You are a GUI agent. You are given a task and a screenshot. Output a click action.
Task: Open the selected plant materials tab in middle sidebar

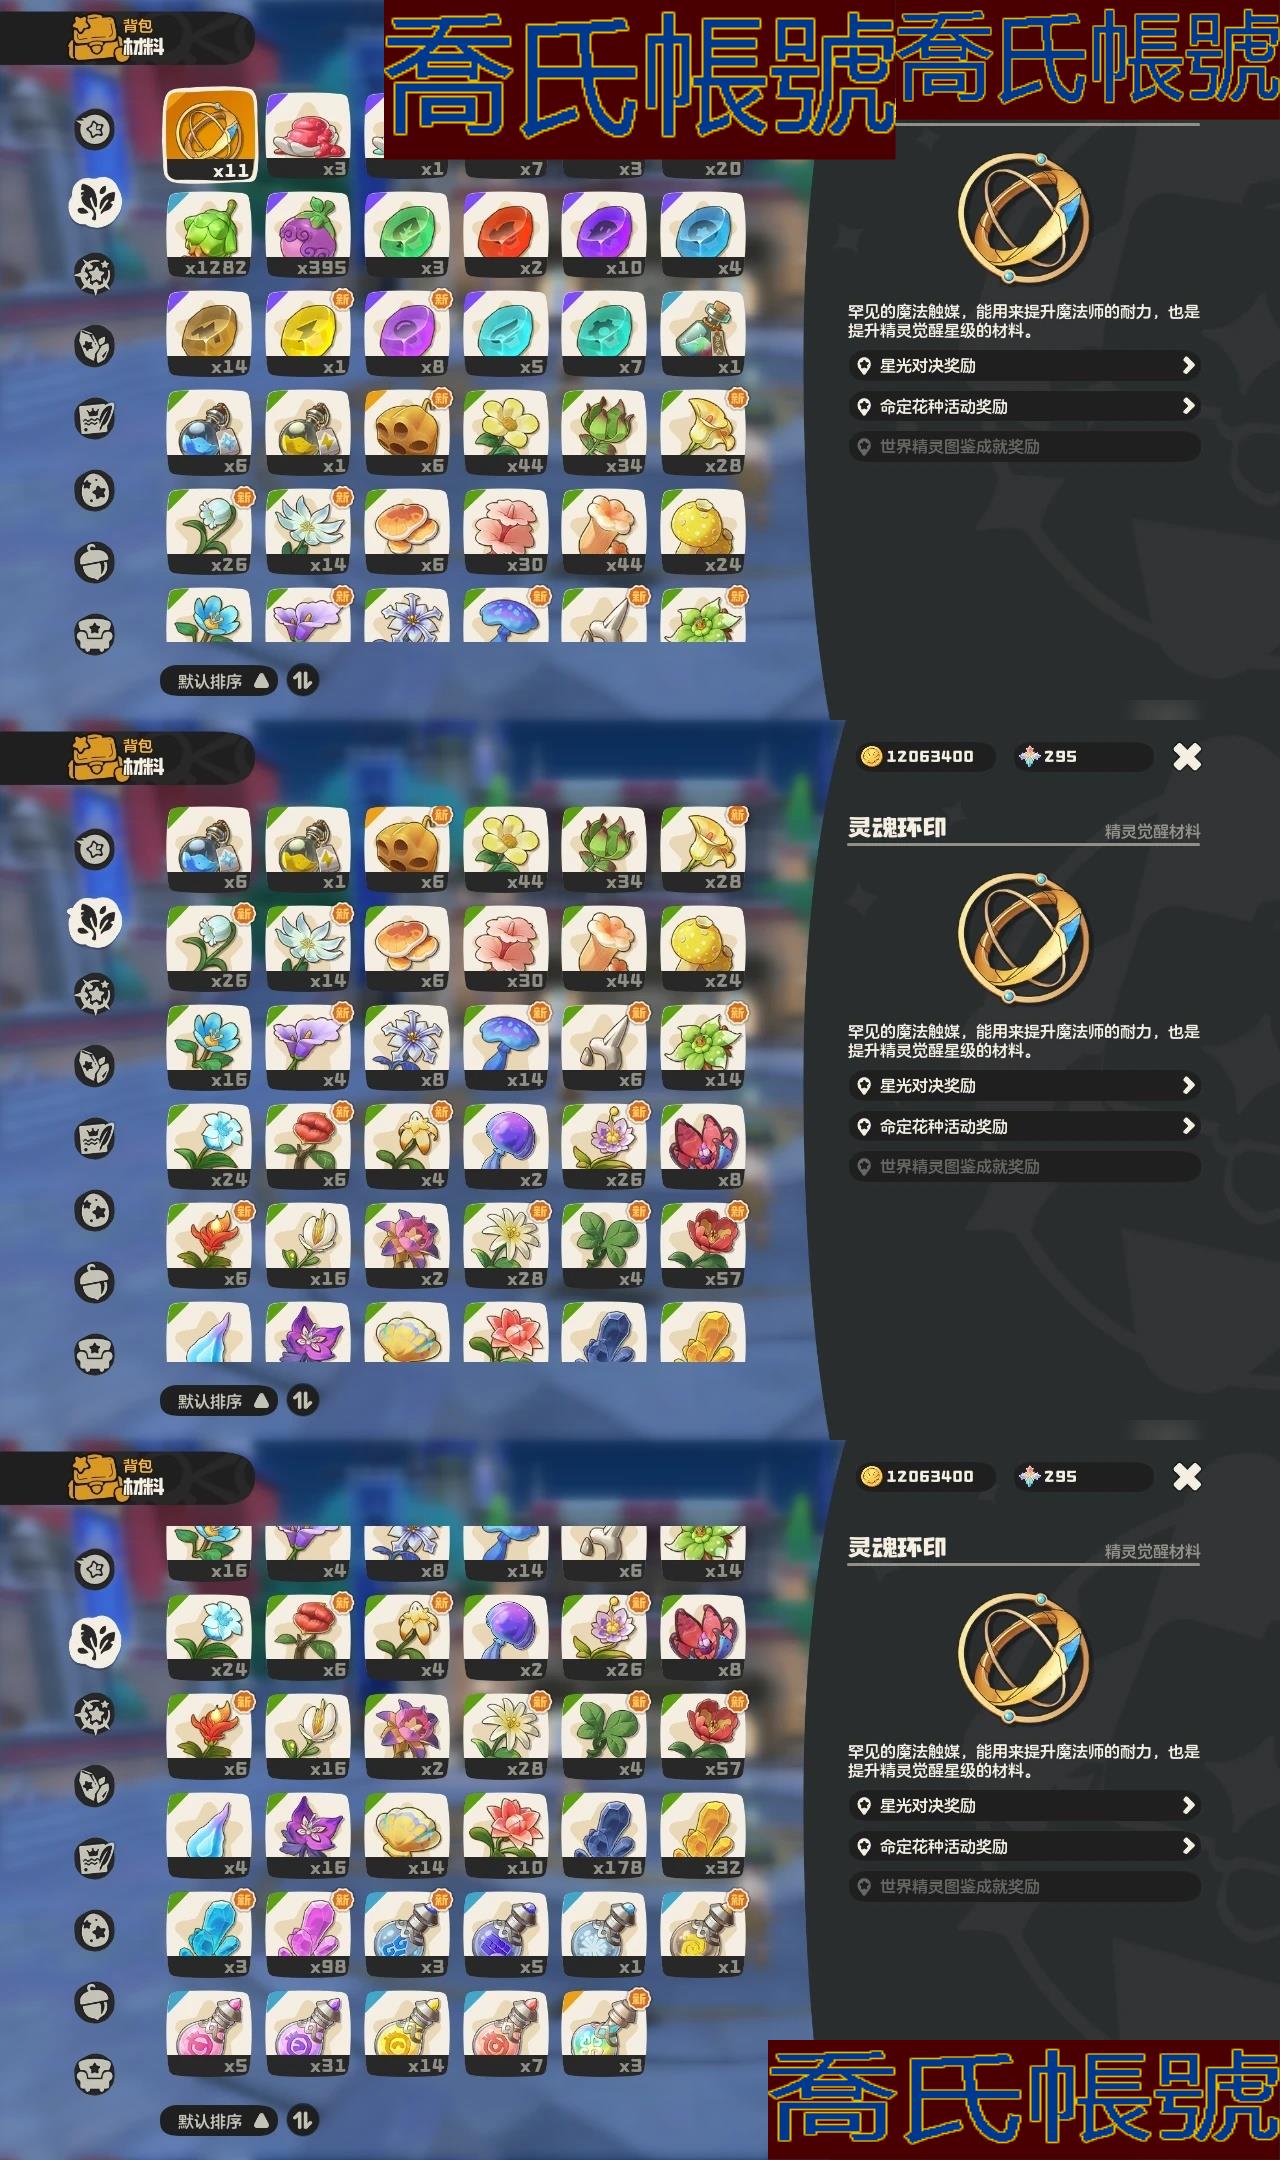95,922
